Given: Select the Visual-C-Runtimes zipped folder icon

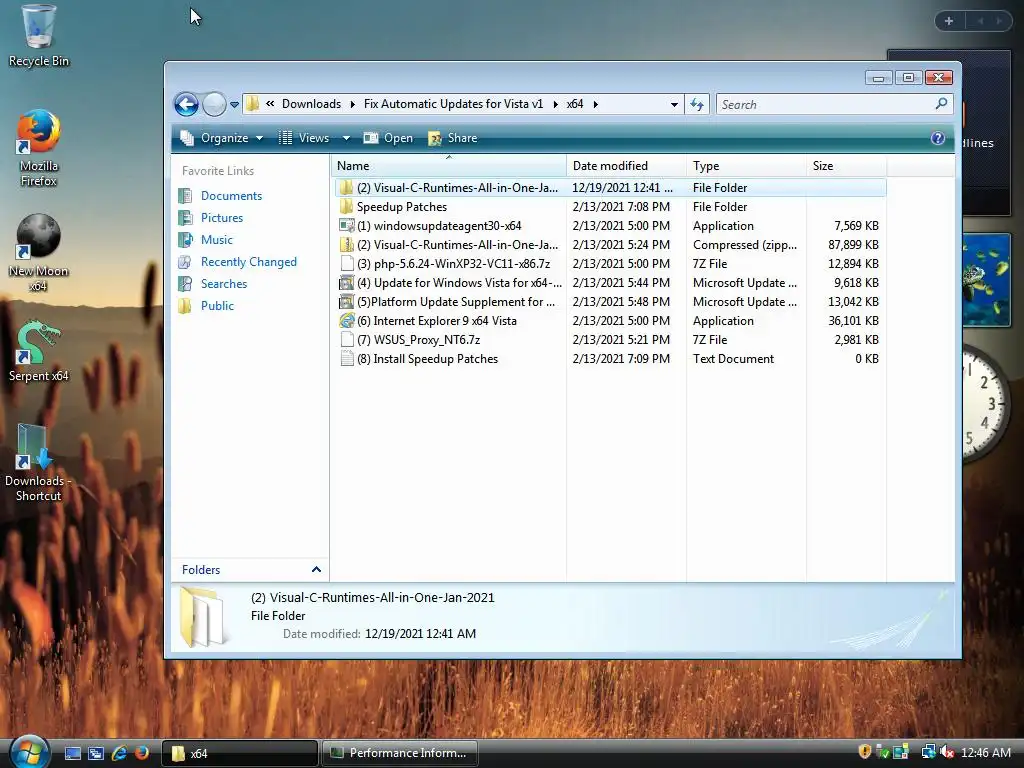Looking at the screenshot, I should 347,245.
